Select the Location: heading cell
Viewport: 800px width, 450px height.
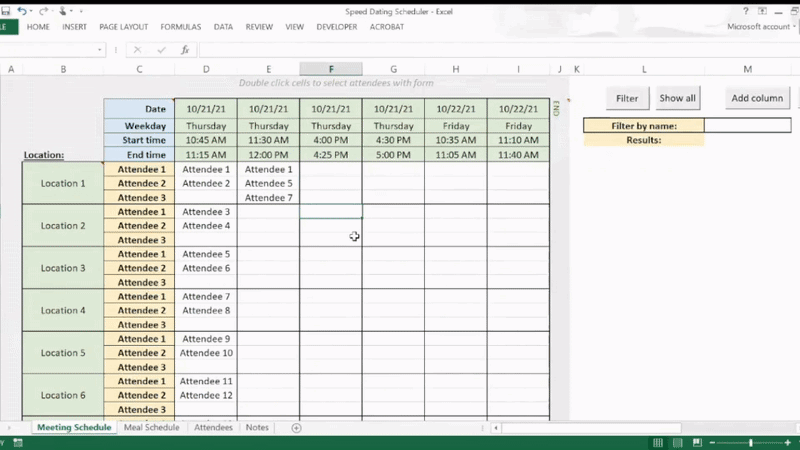pos(44,155)
